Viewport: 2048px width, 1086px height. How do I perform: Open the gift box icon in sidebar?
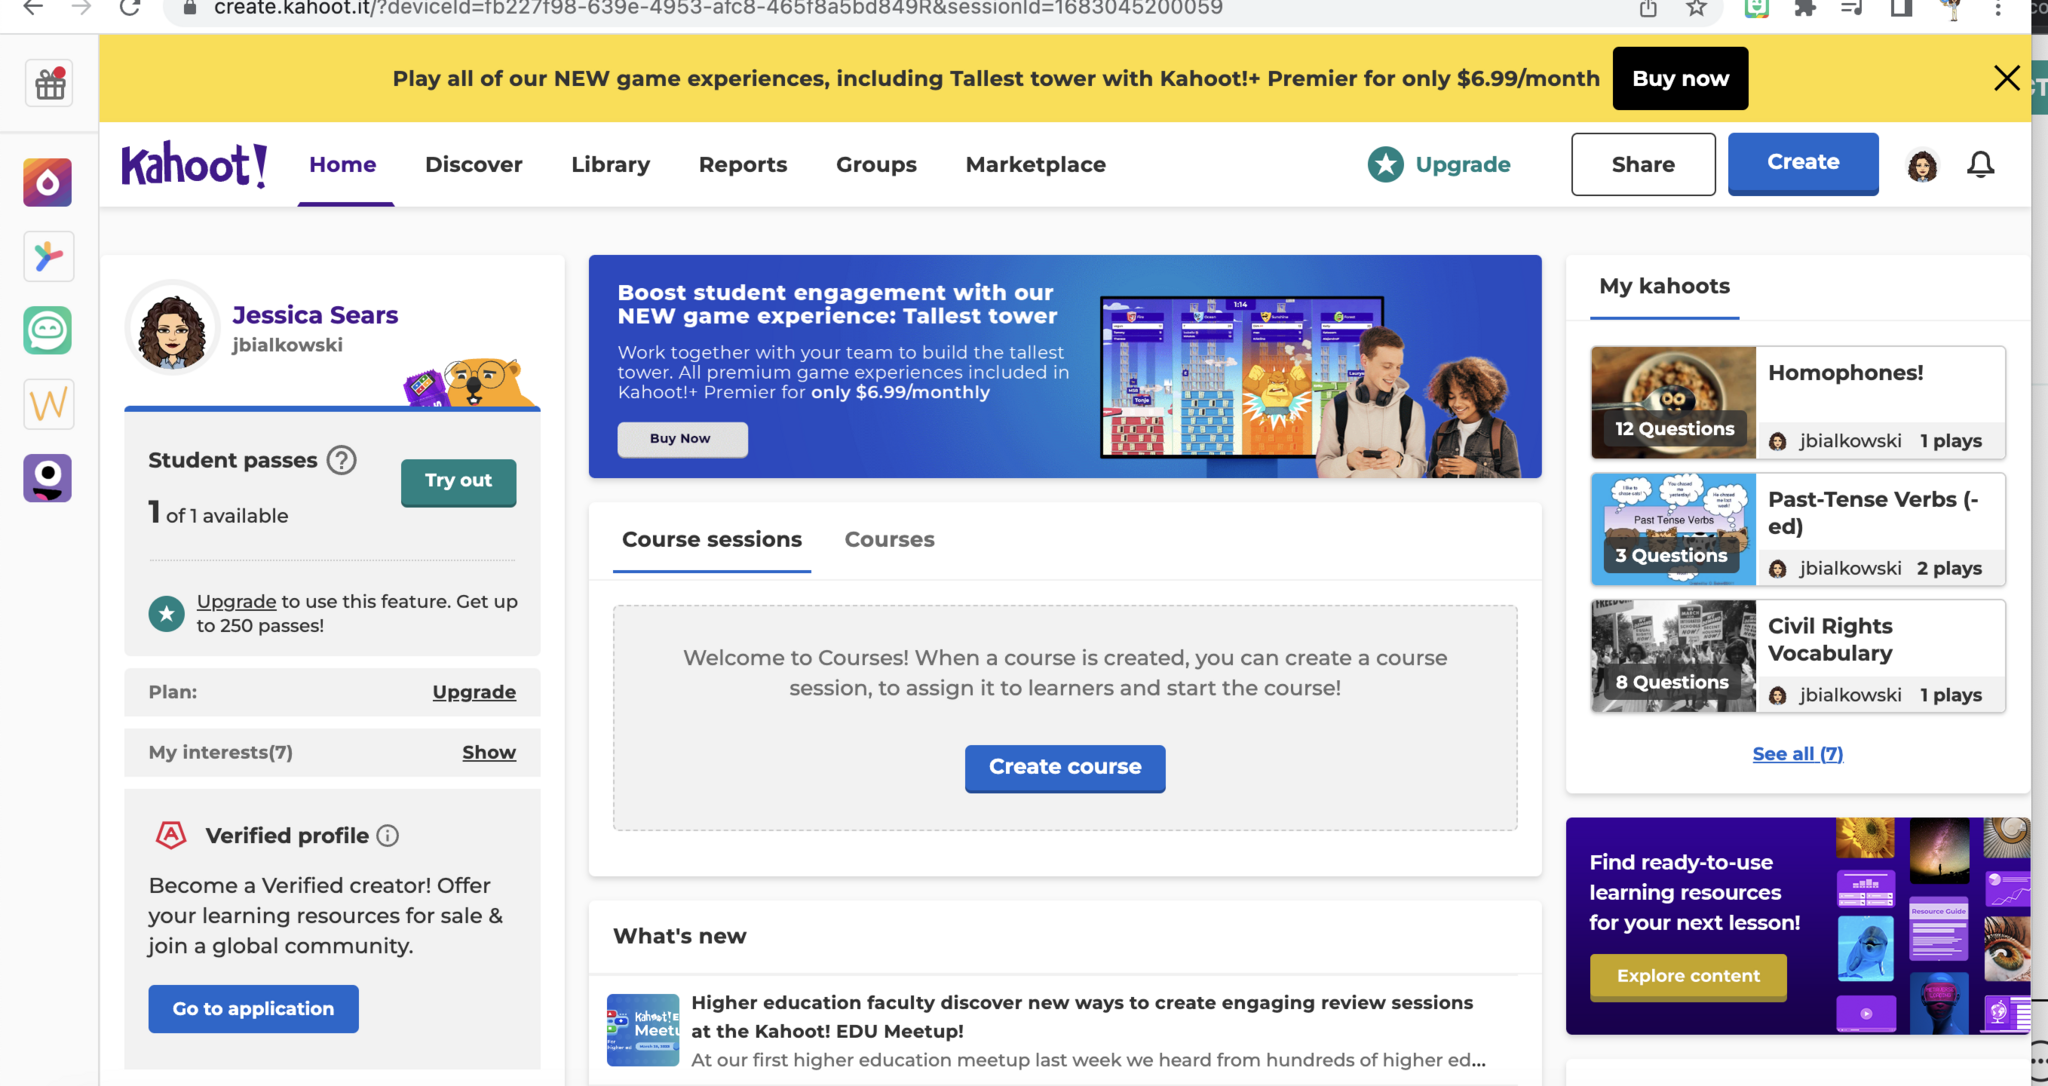pos(49,84)
